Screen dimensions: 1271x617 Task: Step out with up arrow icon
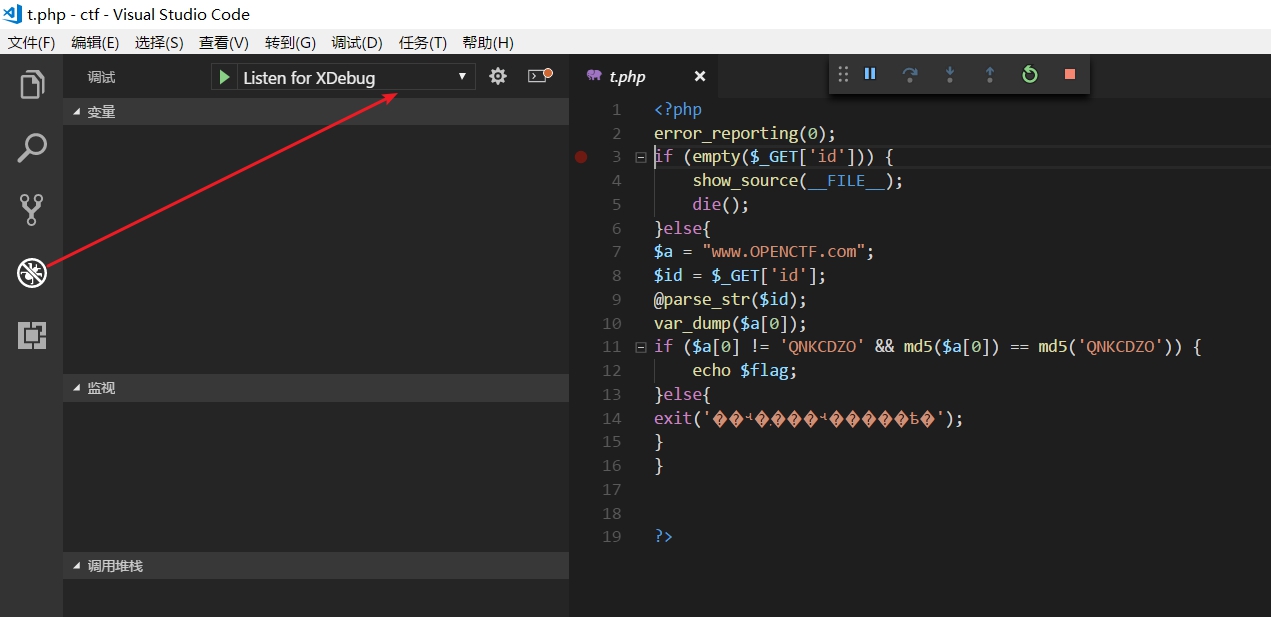click(x=990, y=74)
